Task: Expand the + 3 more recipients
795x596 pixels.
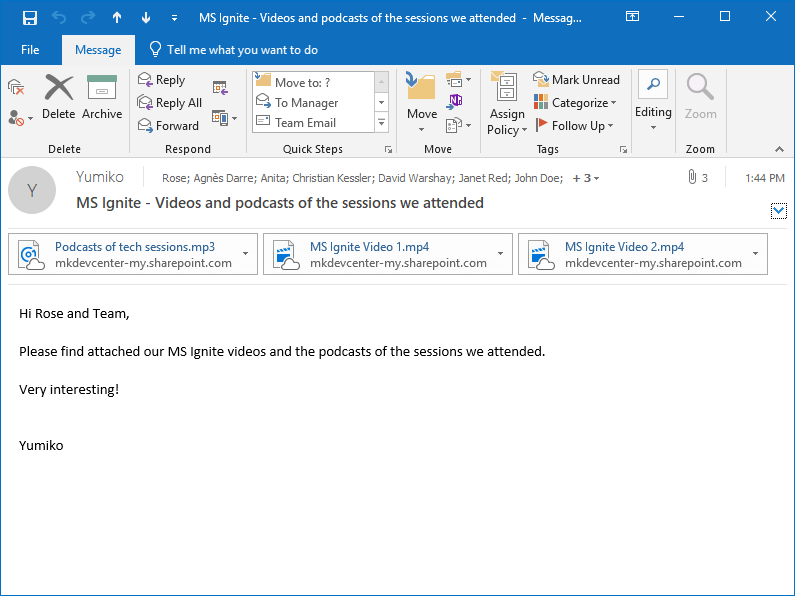Action: [x=586, y=178]
